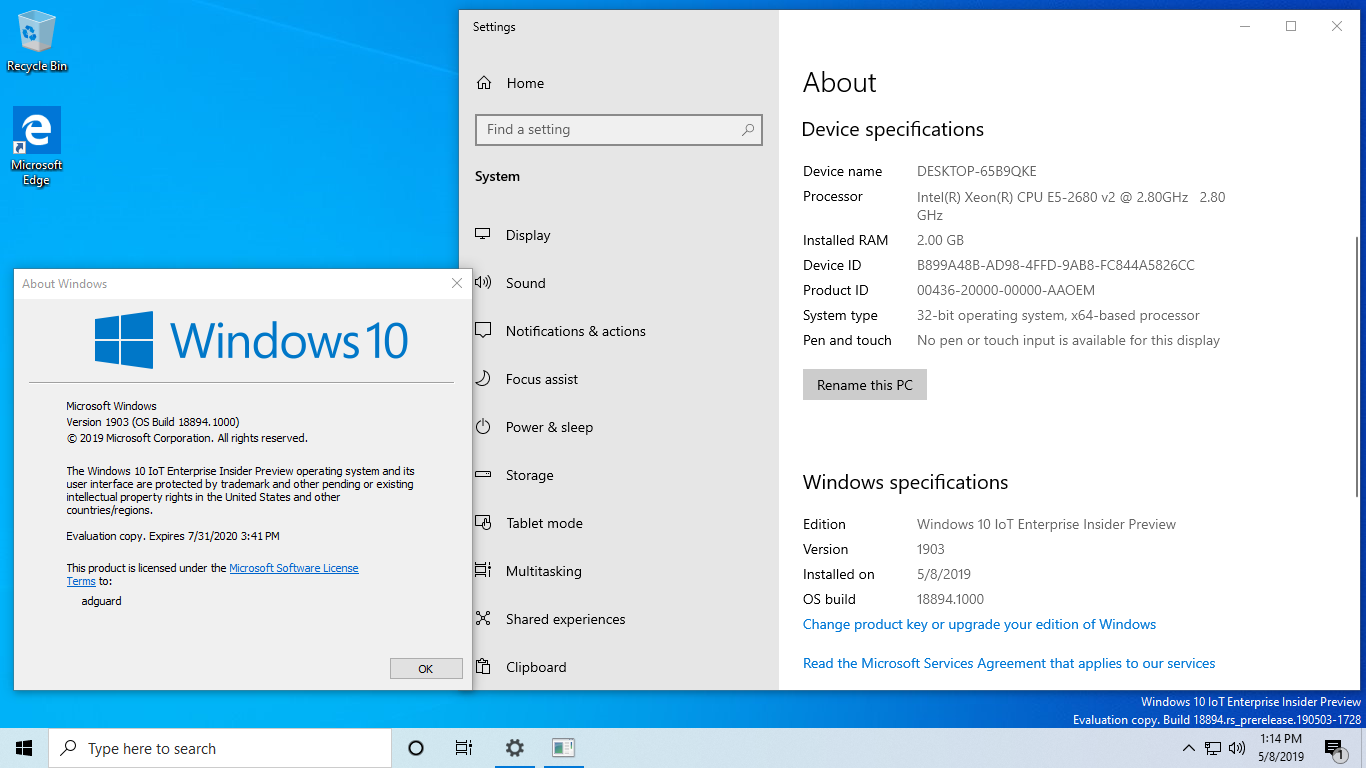Click the volume tray icon
This screenshot has width=1366, height=768.
pyautogui.click(x=1237, y=748)
